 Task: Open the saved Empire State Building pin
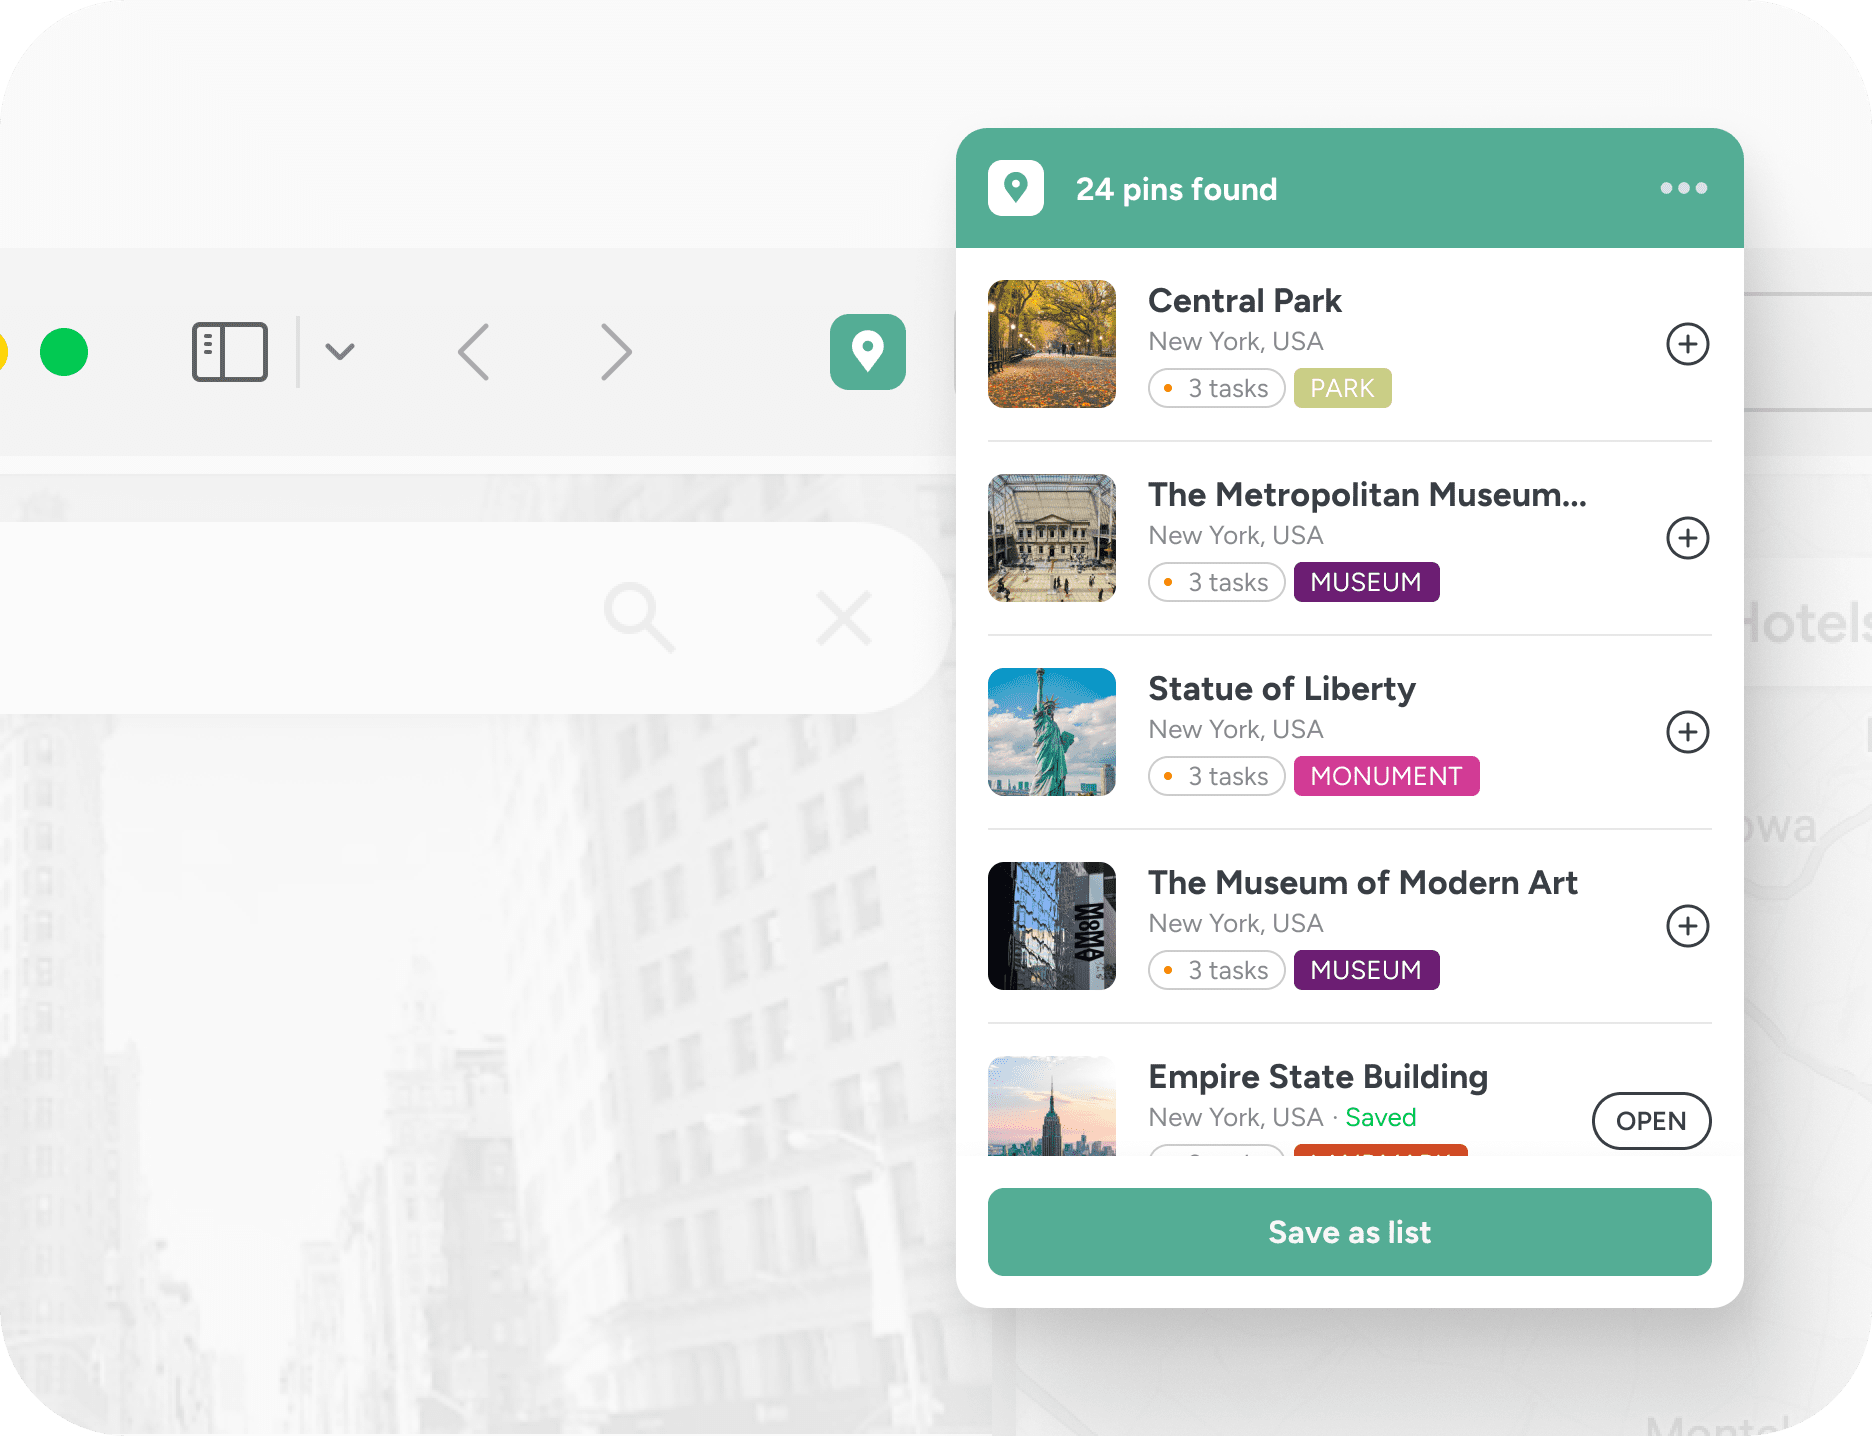click(x=1652, y=1121)
